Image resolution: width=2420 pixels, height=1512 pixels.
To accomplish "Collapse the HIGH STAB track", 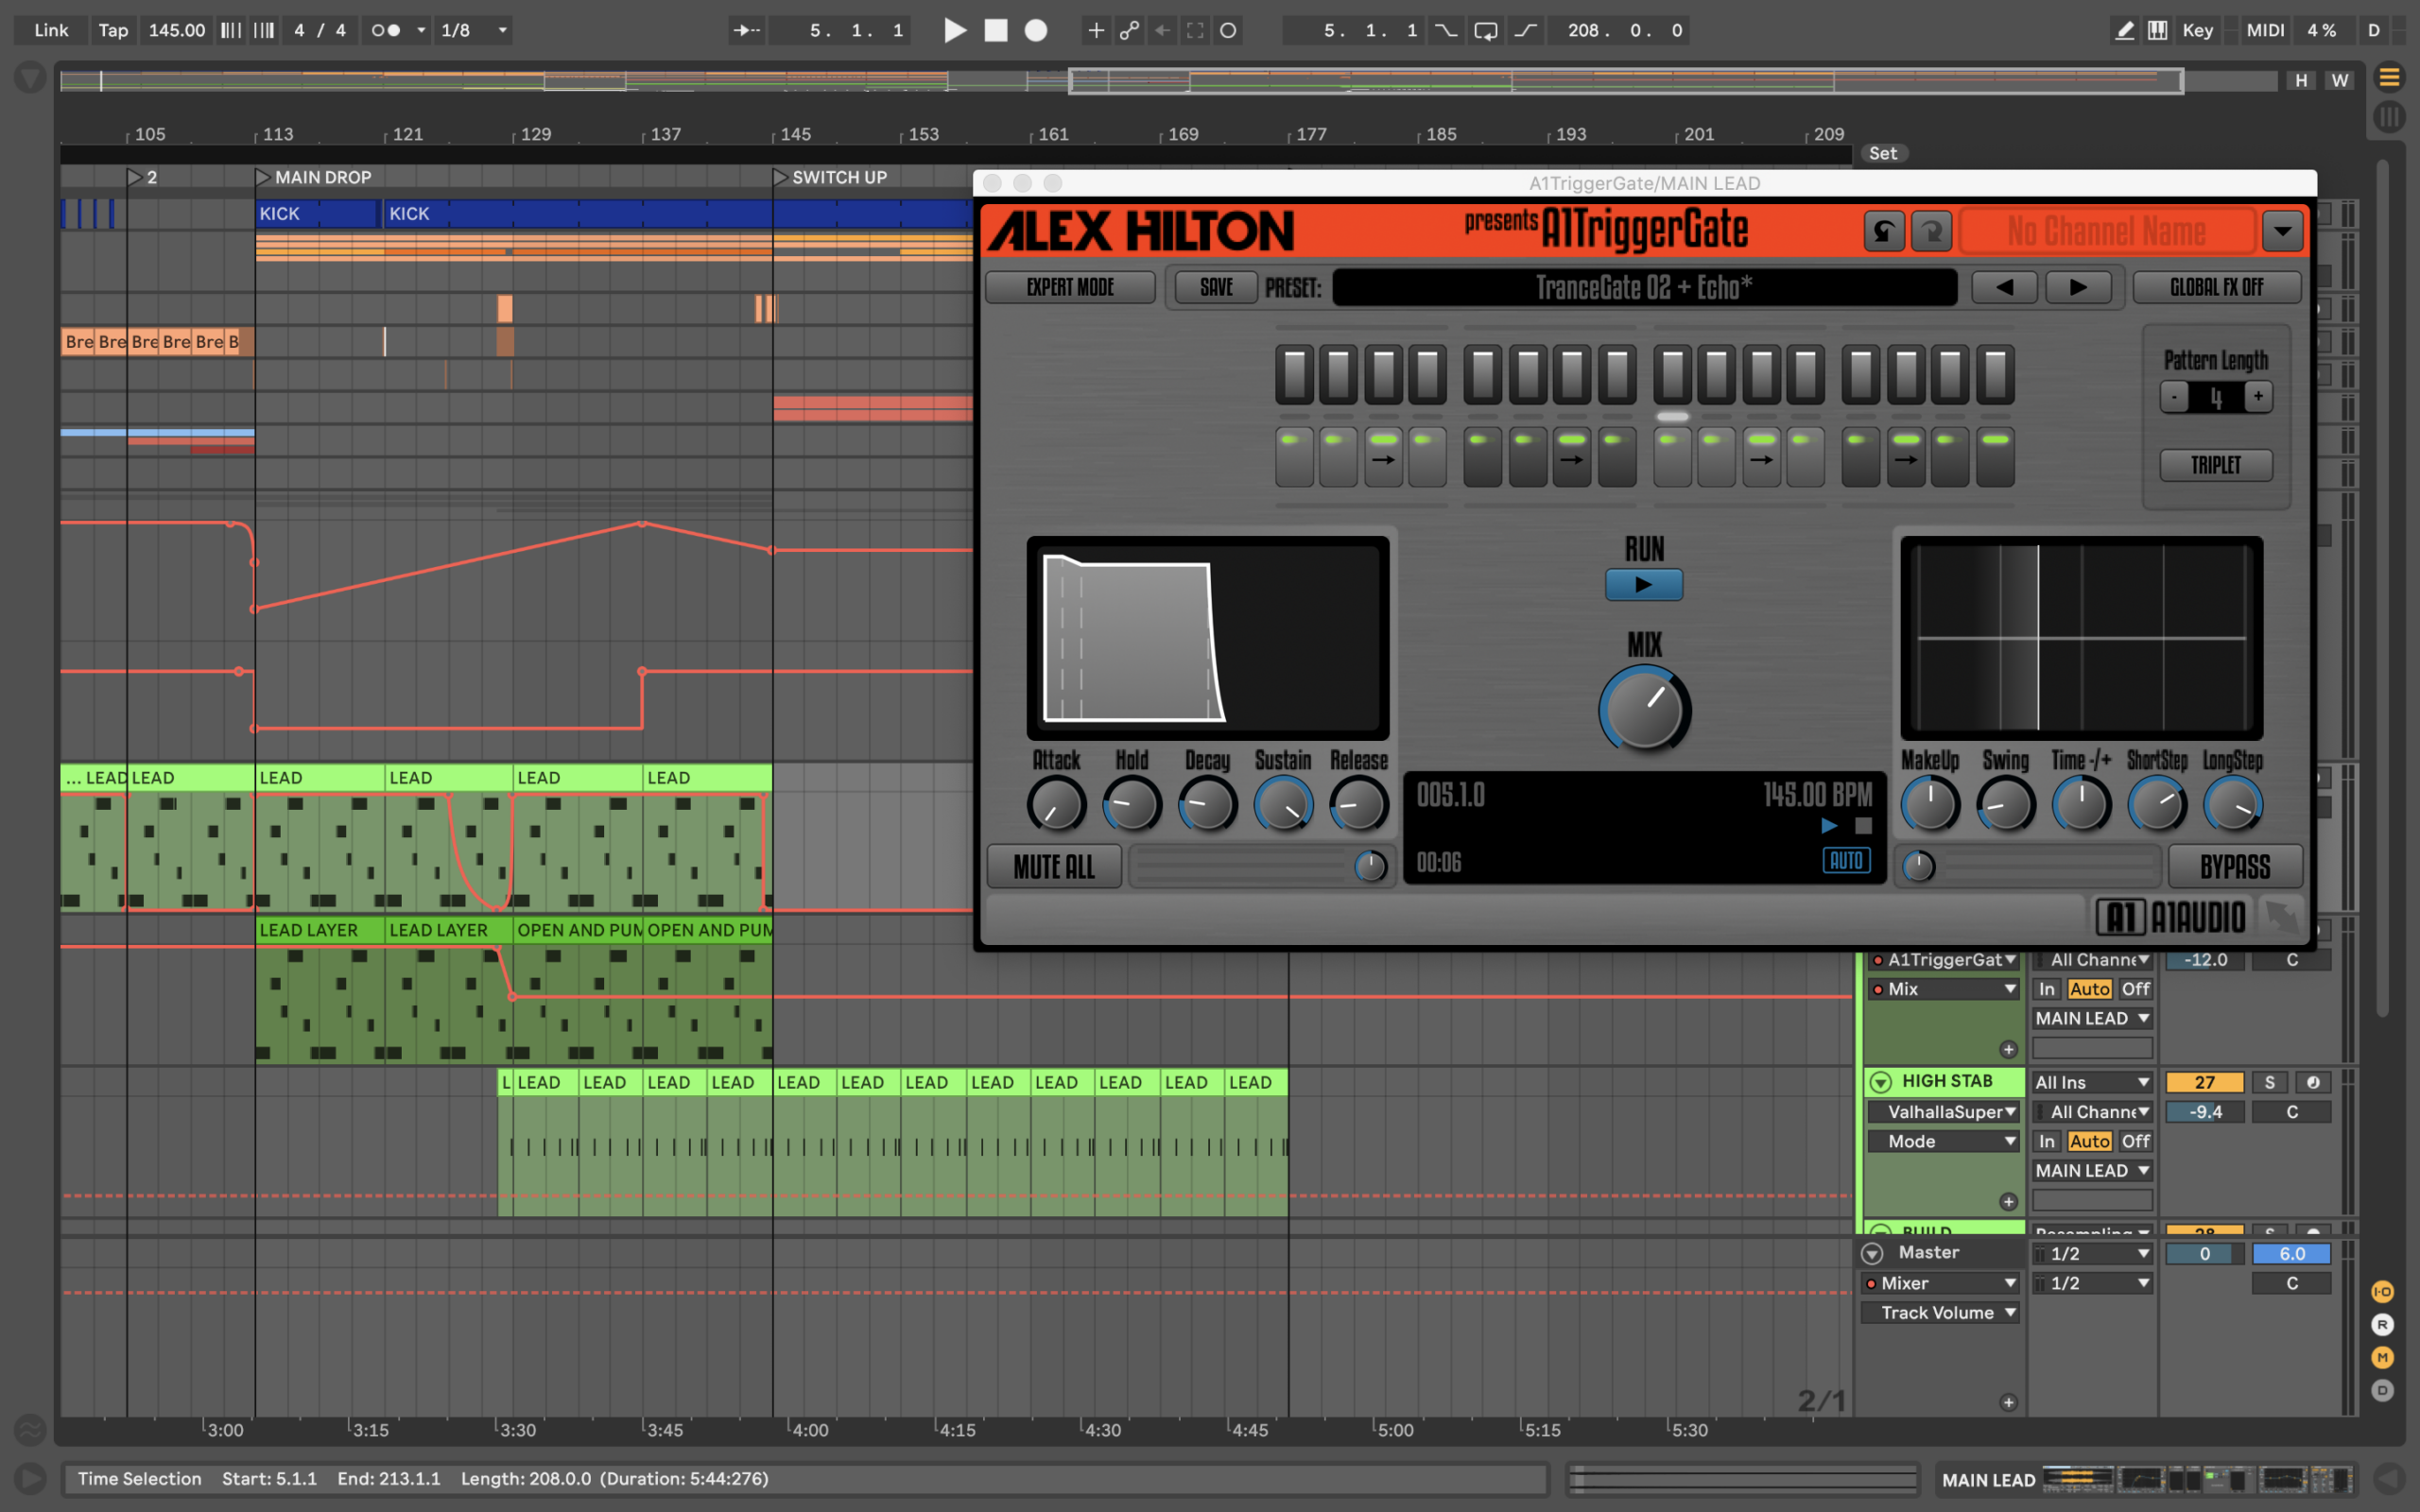I will [1880, 1082].
